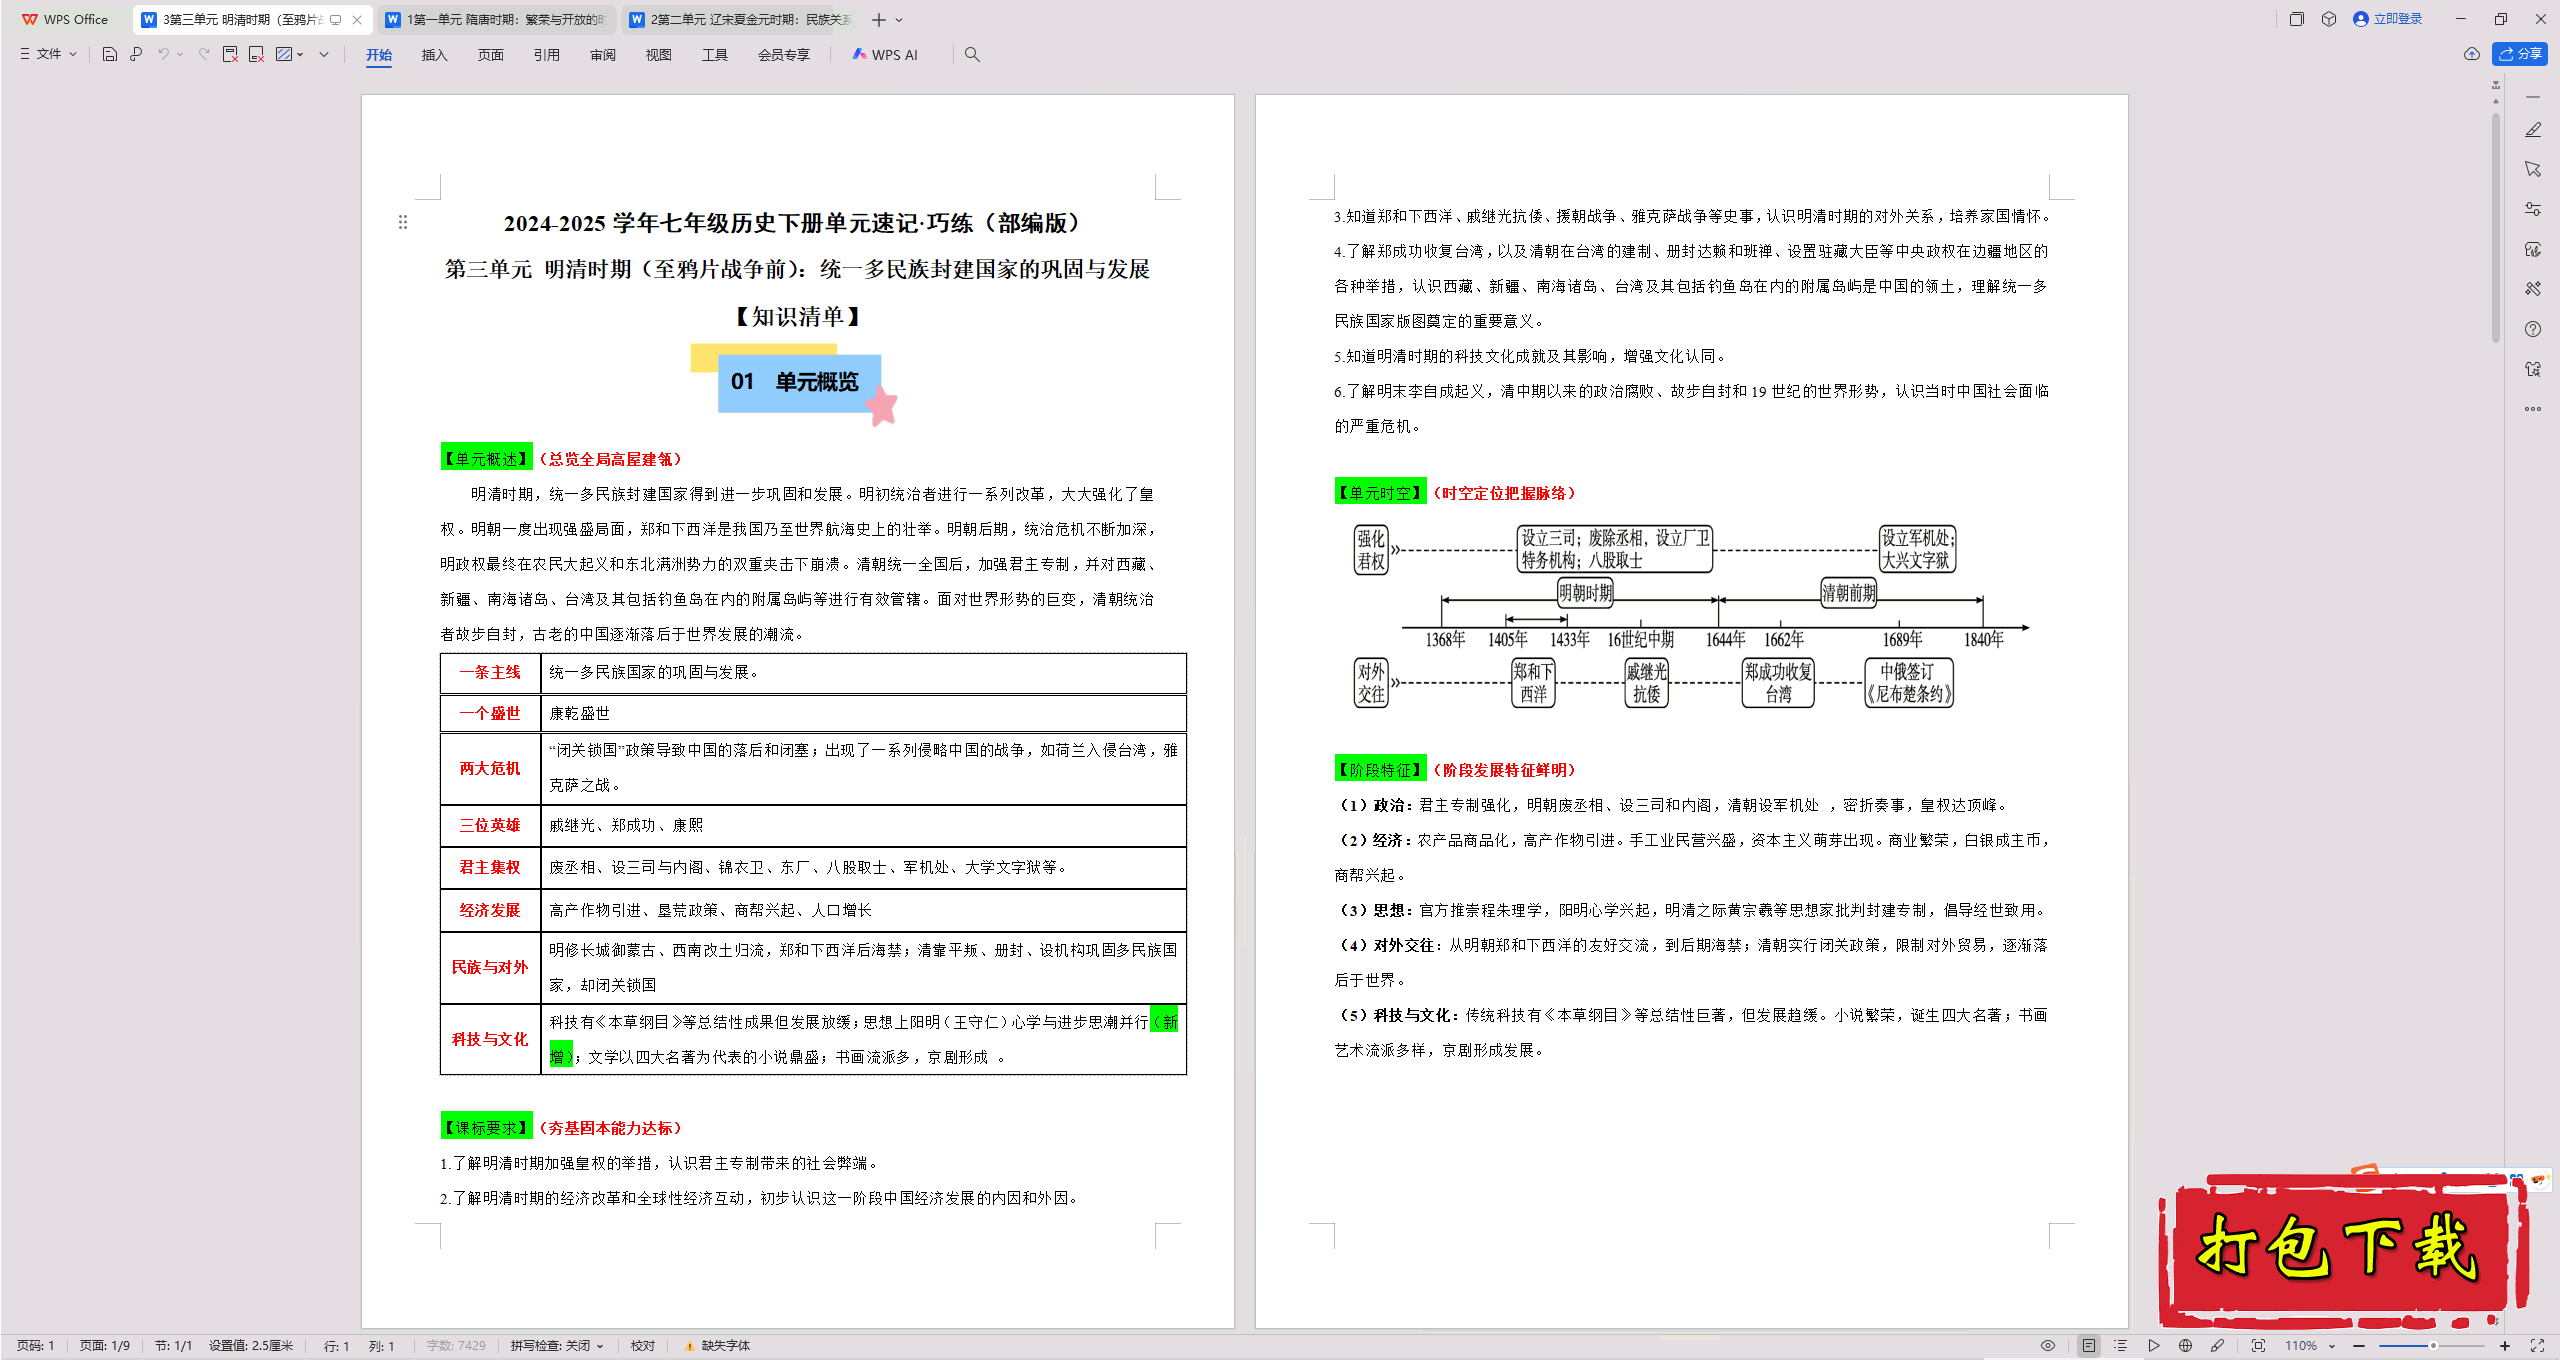Open the new tab dropdown chevron
This screenshot has width=2560, height=1360.
tap(899, 20)
